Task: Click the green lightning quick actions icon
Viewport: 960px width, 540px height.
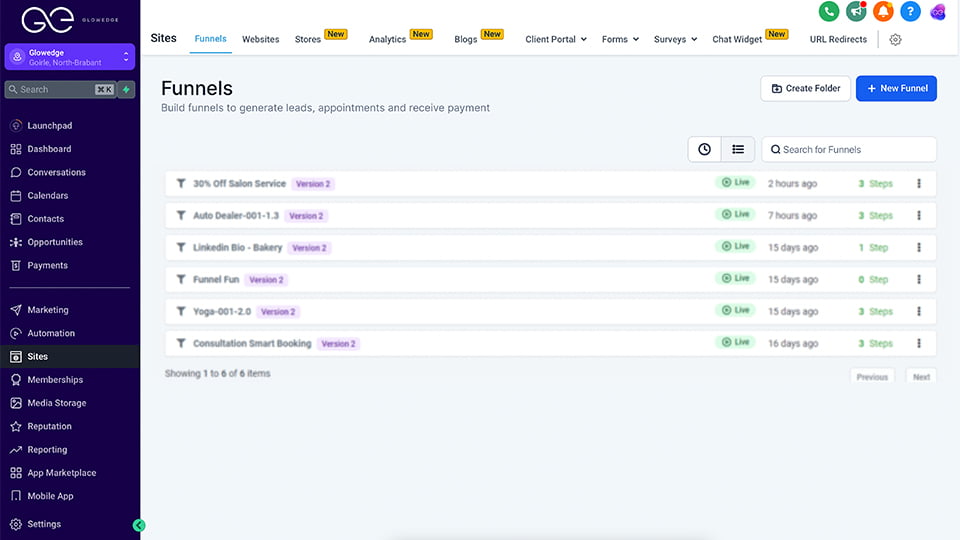Action: click(126, 89)
